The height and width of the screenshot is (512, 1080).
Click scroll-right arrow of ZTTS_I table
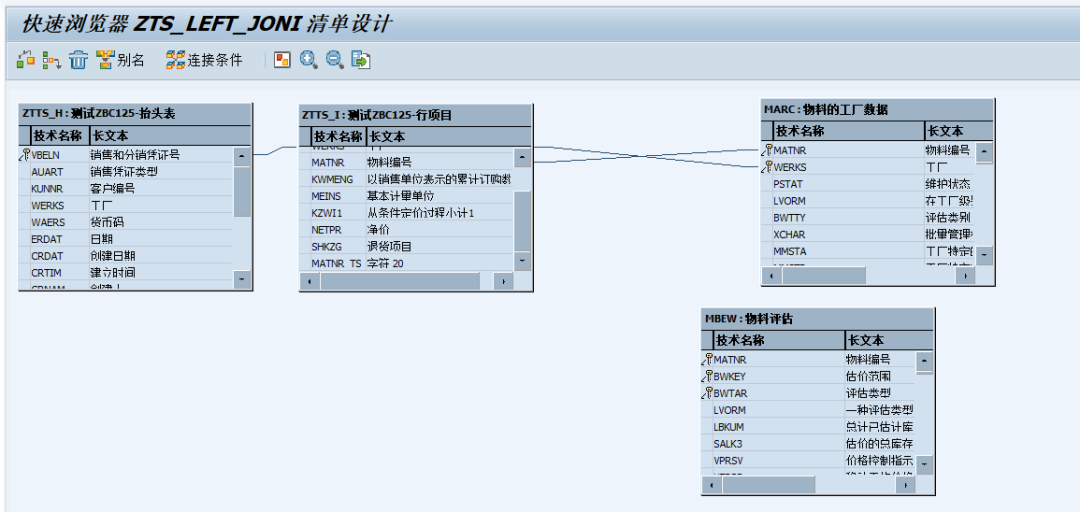[x=504, y=281]
